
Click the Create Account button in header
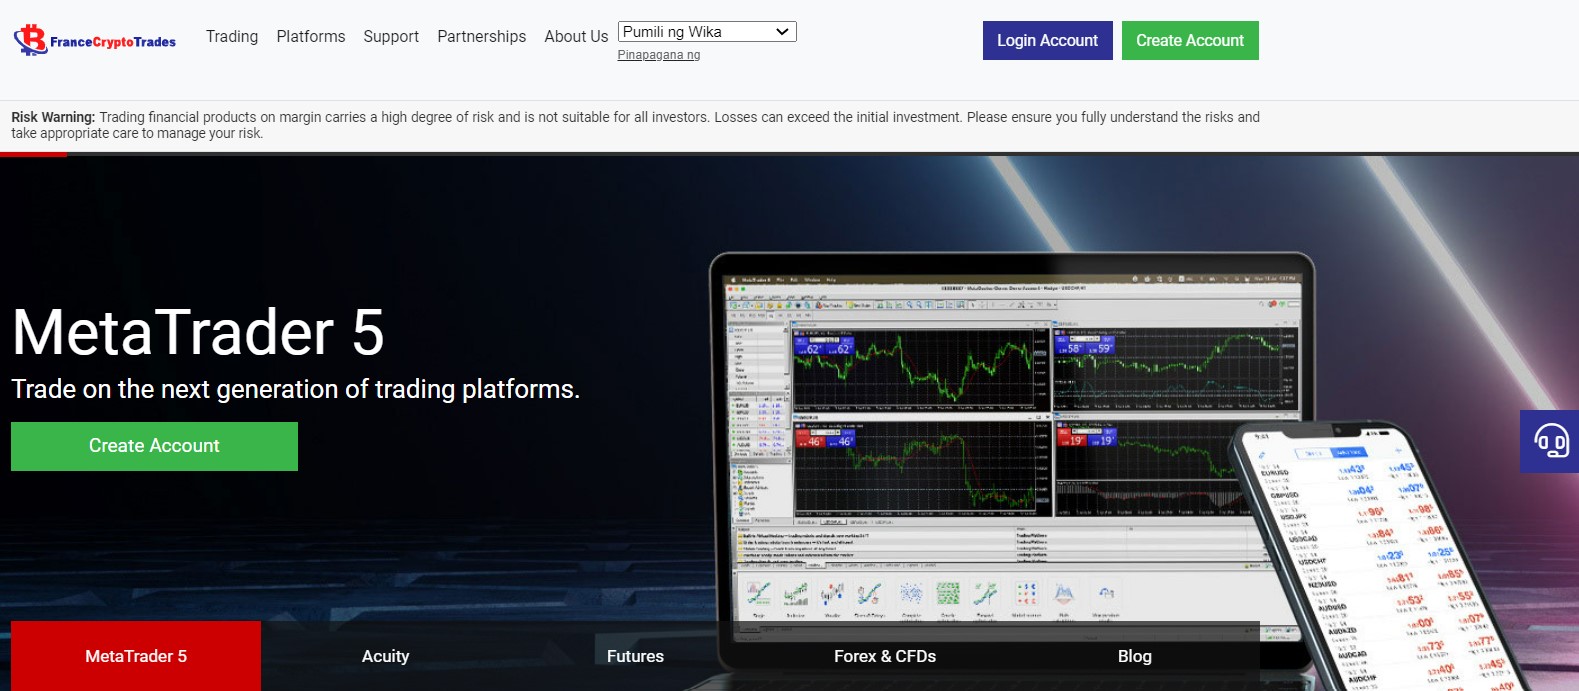[1190, 40]
